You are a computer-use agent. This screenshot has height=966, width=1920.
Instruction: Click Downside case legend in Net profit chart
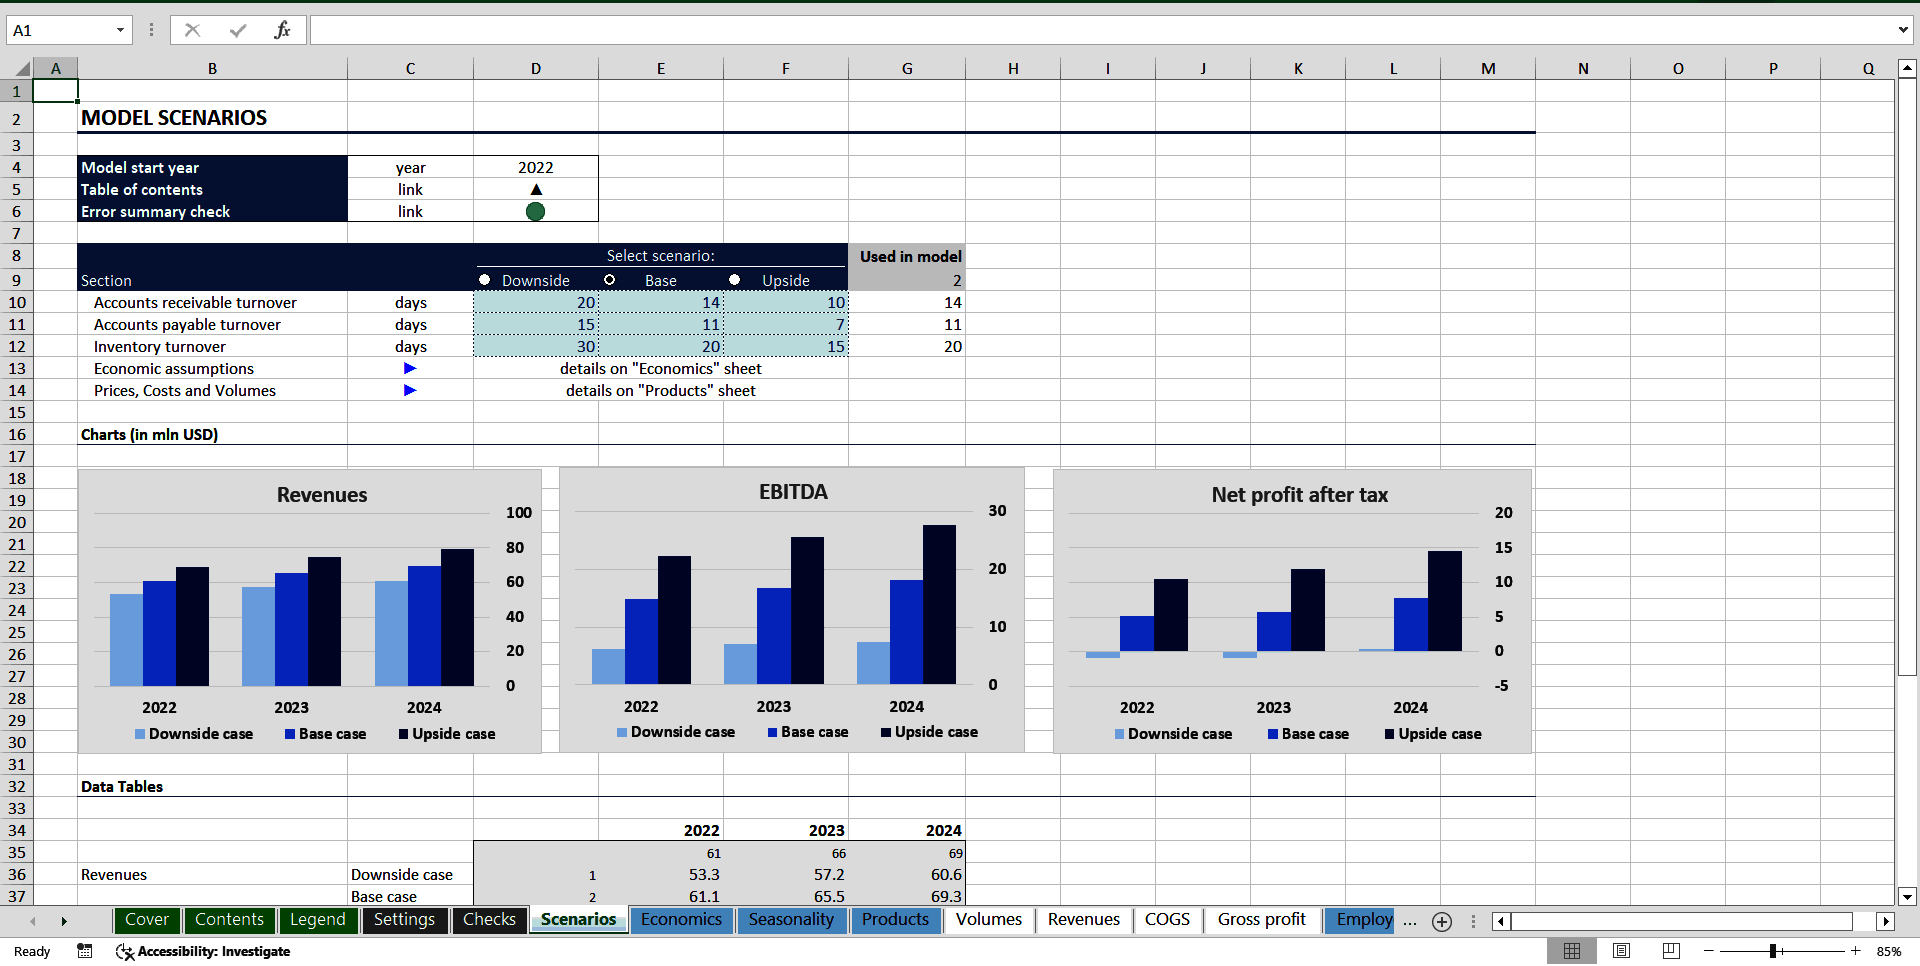[1173, 734]
